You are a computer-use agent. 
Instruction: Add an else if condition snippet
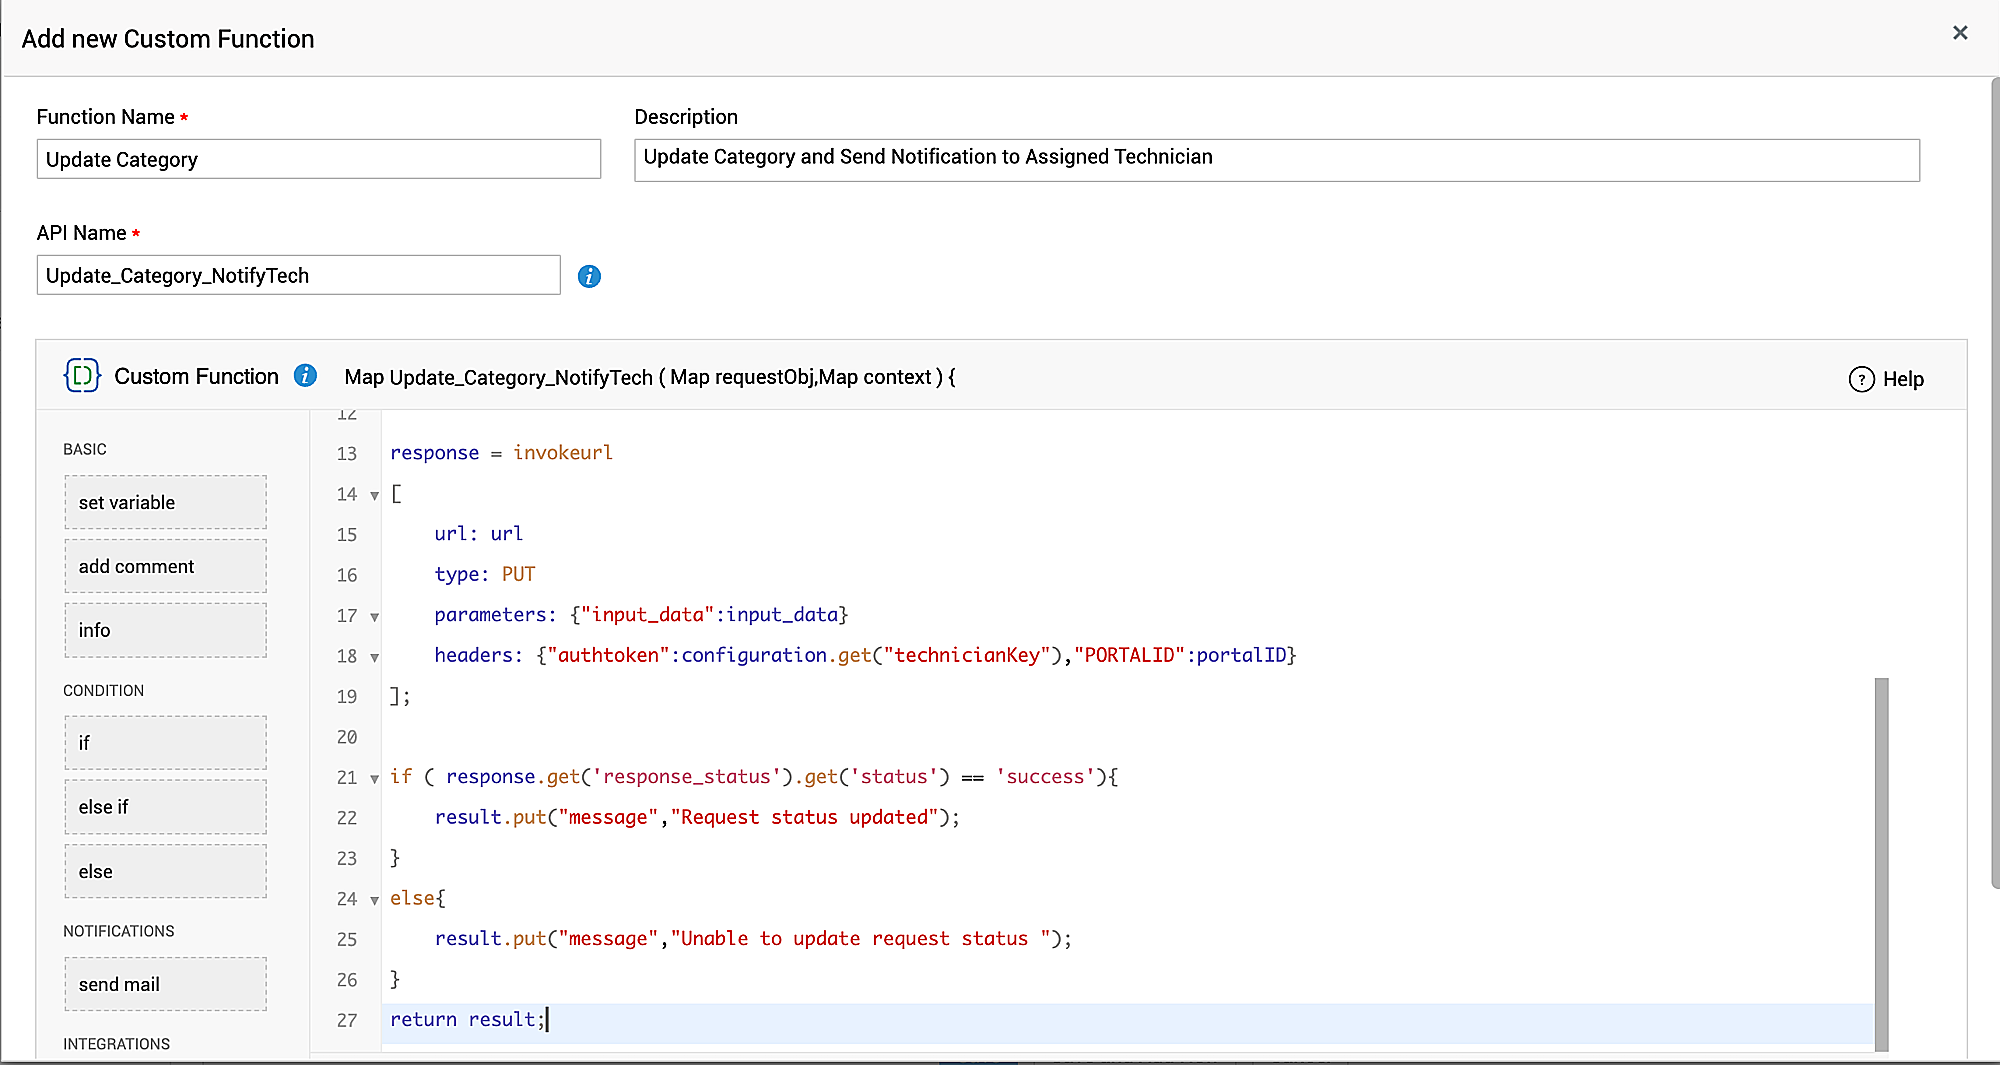click(165, 807)
